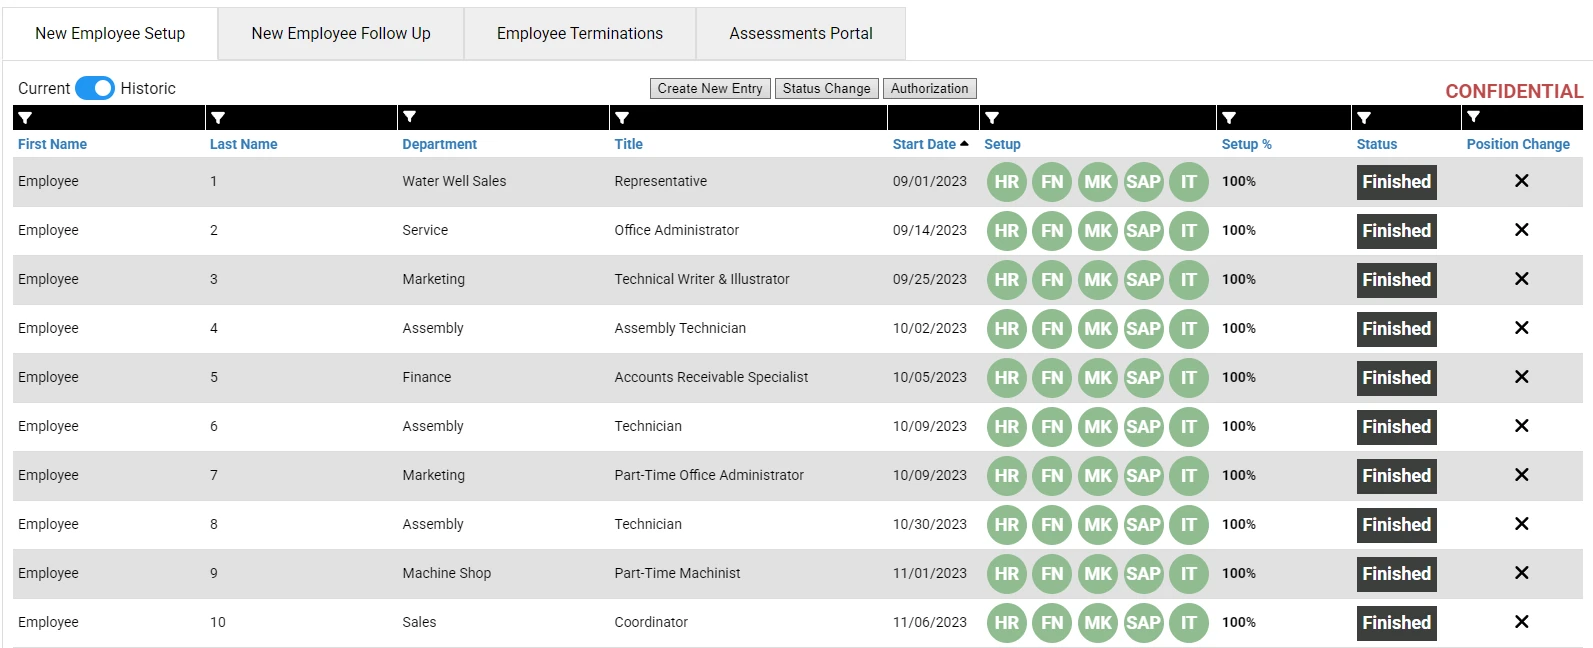Open the Status column filter
Viewport: 1593px width, 648px height.
pyautogui.click(x=1364, y=118)
